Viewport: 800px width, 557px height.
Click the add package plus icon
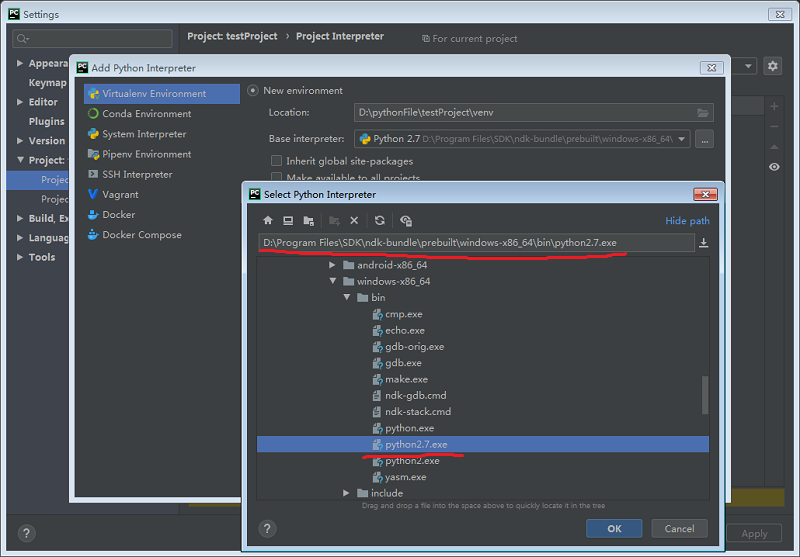click(774, 106)
